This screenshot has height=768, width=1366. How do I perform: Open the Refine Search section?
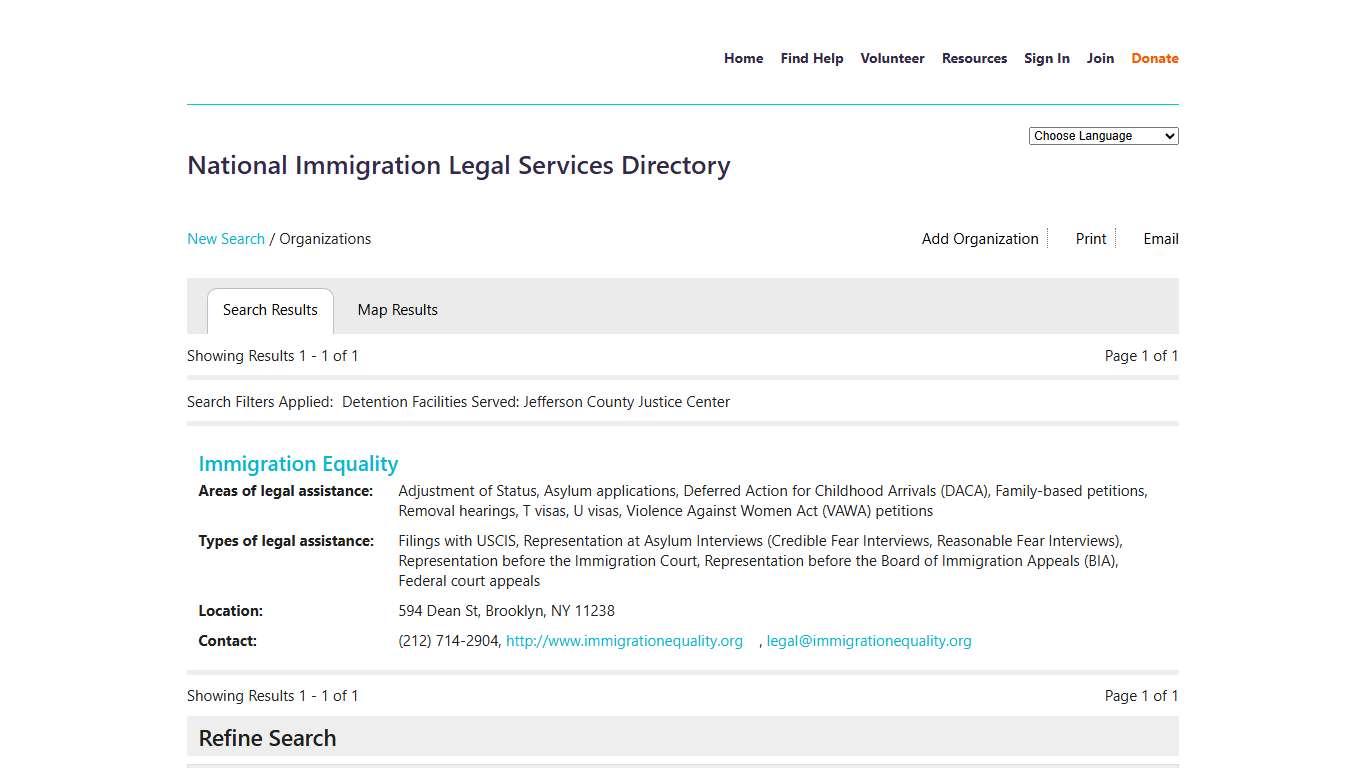[267, 737]
